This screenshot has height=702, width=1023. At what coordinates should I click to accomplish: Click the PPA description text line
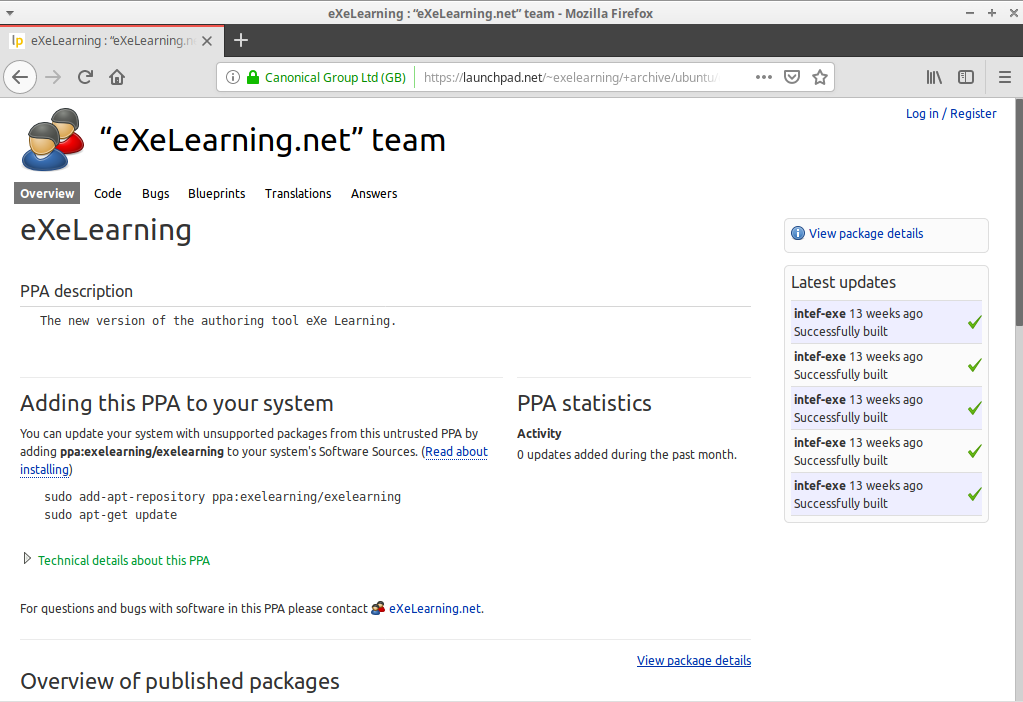coord(218,320)
